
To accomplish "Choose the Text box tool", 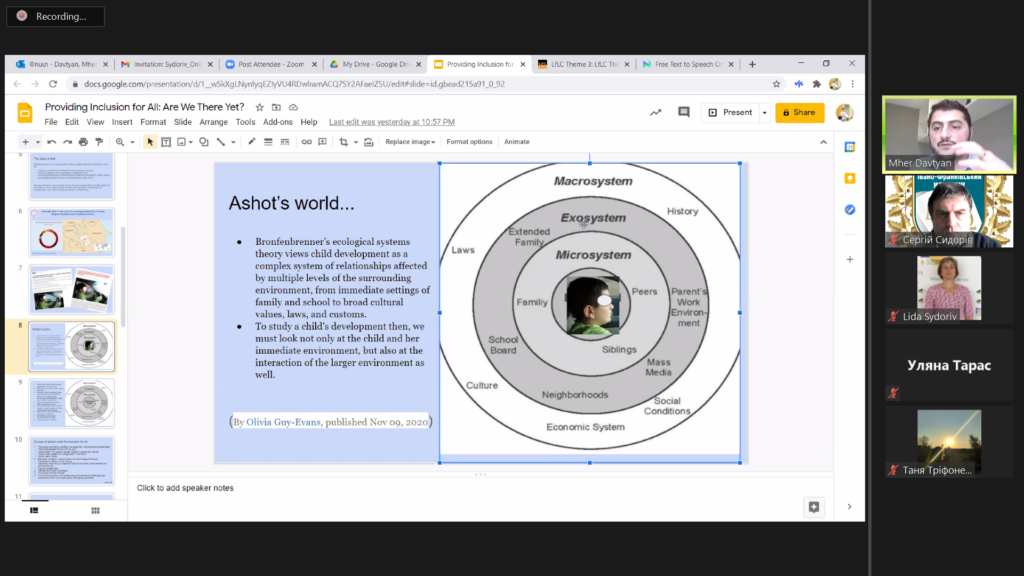I will coord(166,142).
